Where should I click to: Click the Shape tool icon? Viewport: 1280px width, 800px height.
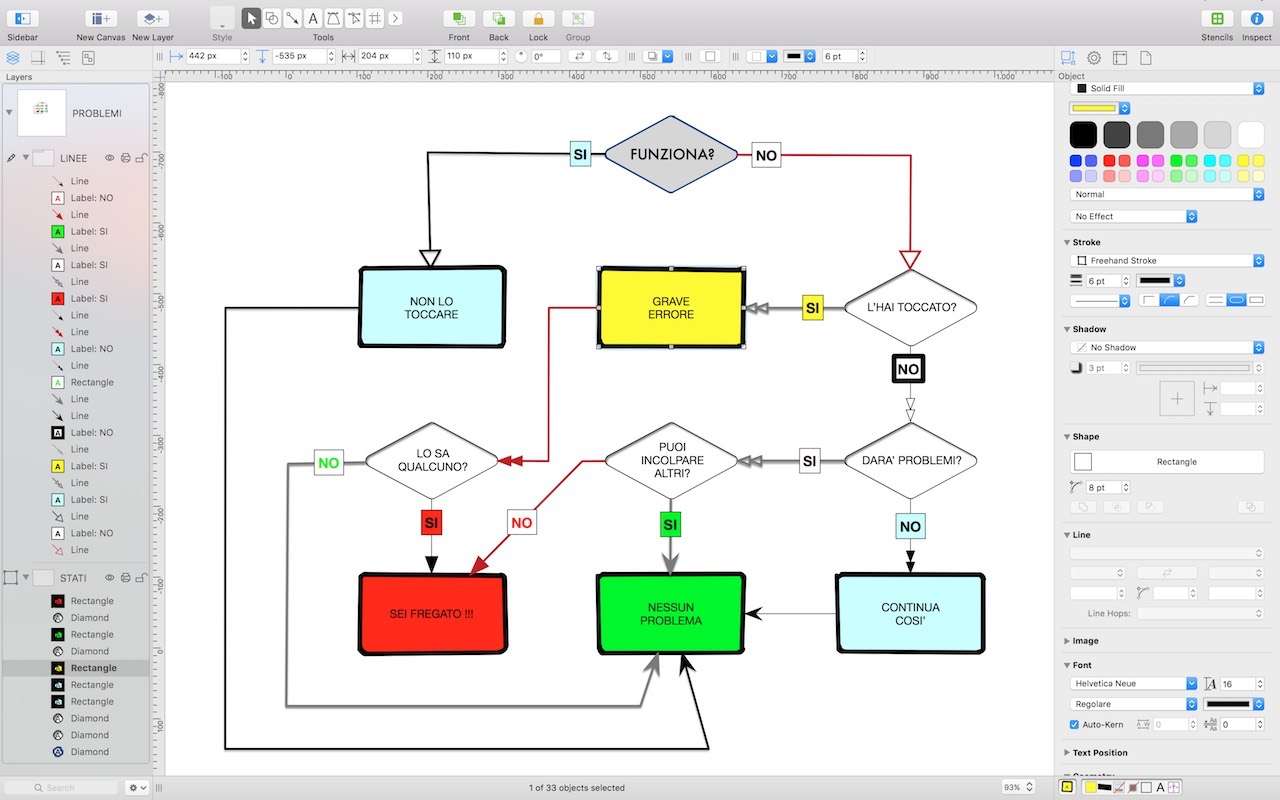pos(272,18)
